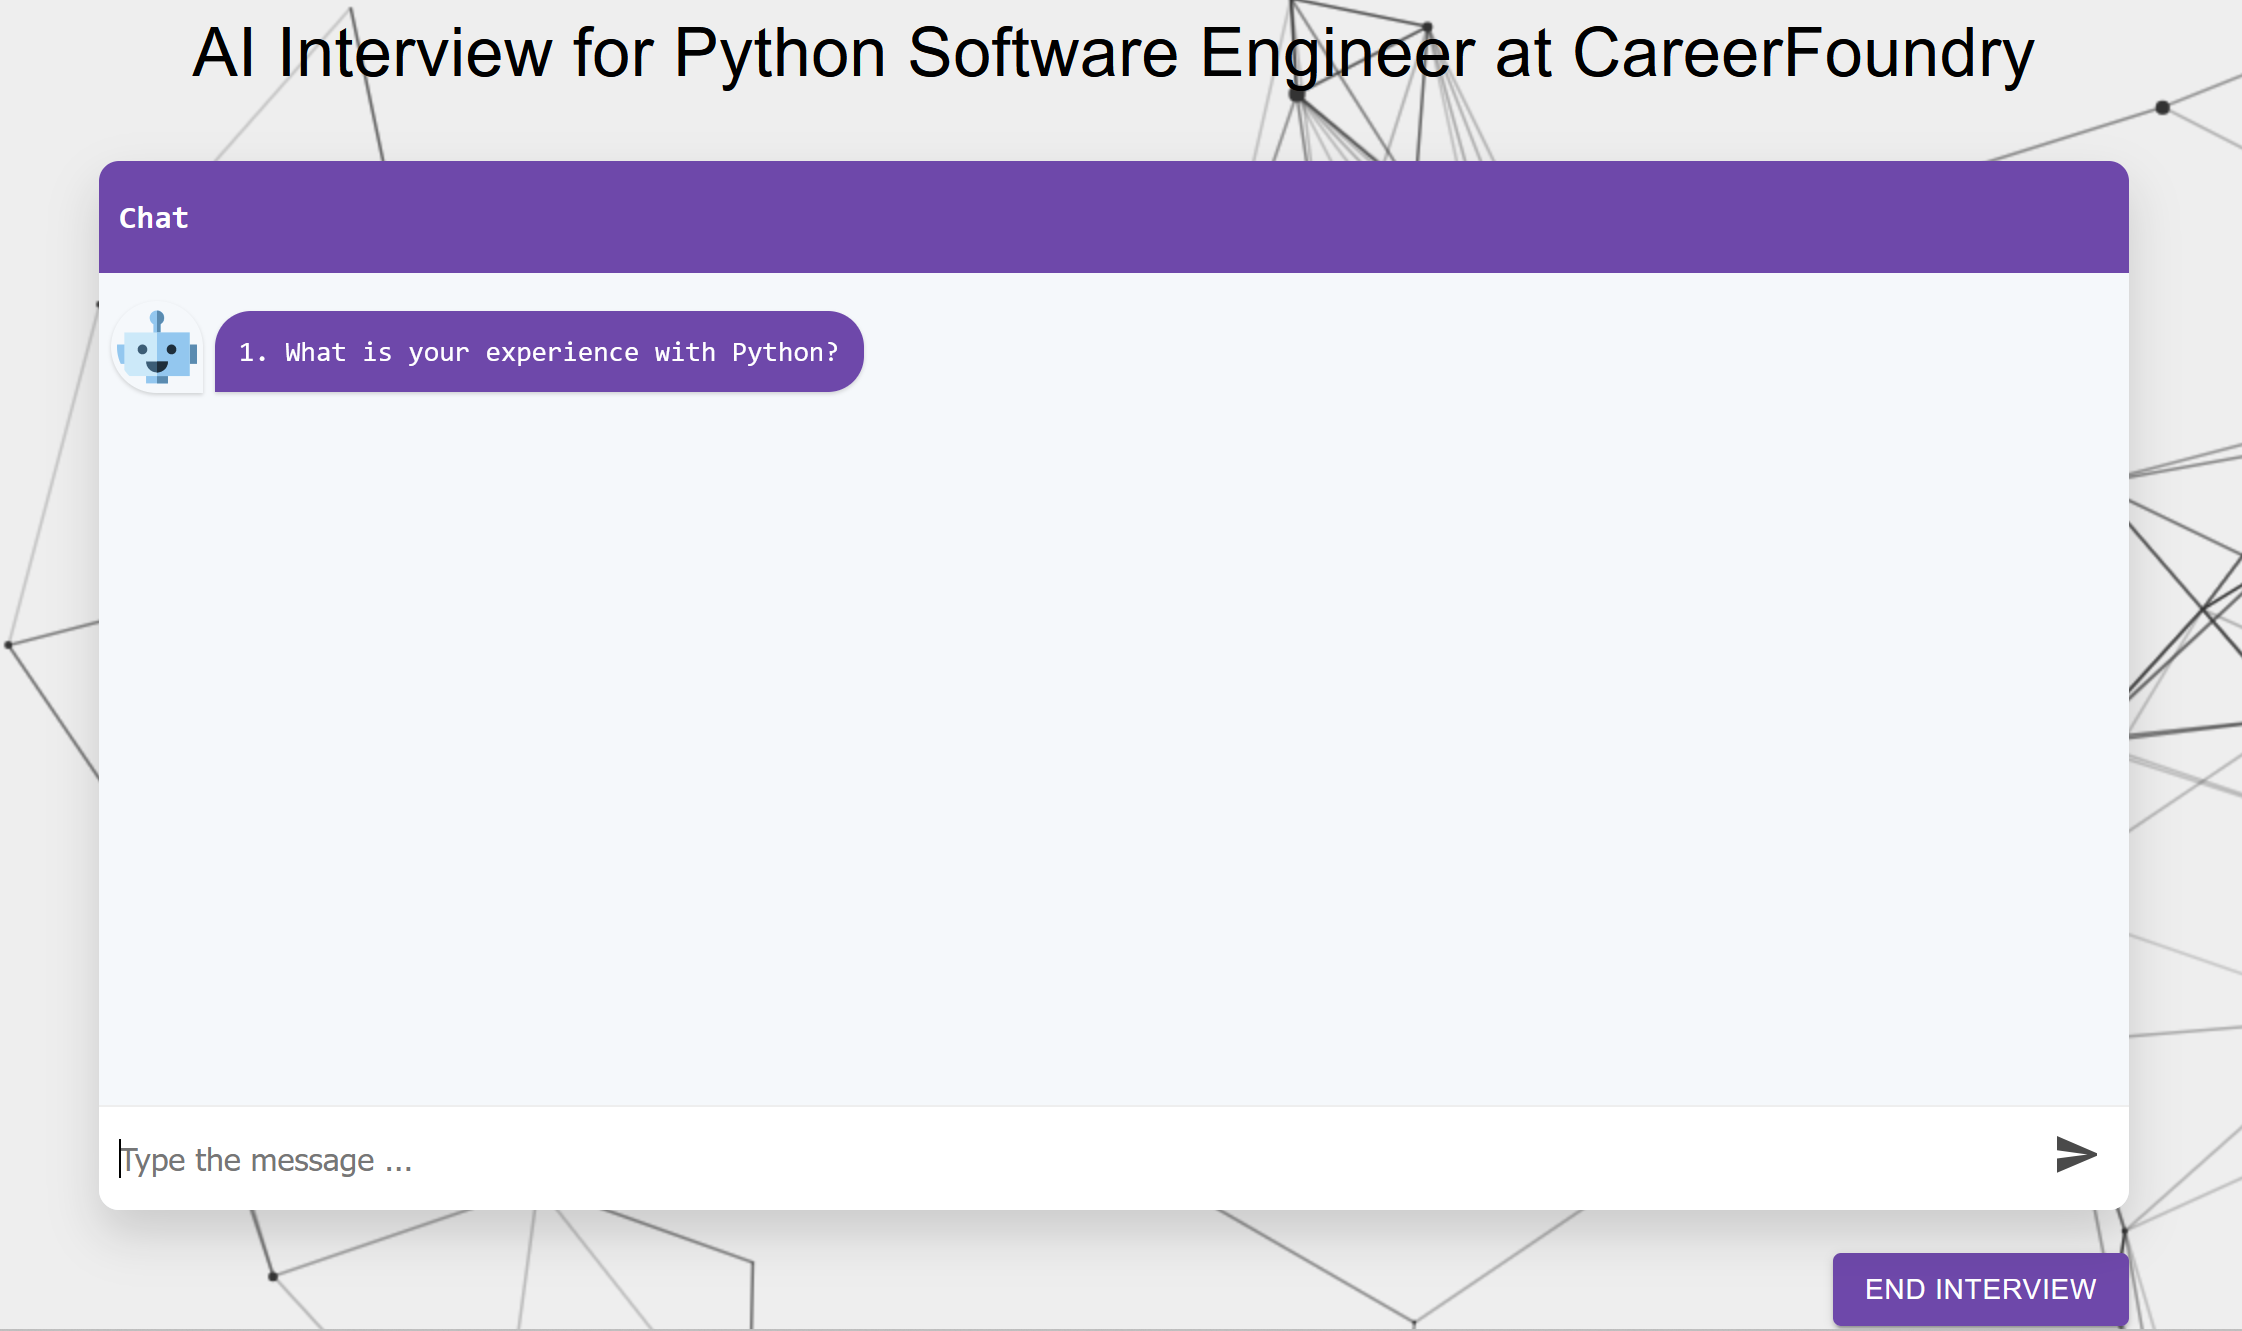Click the robot avatar icon
The width and height of the screenshot is (2242, 1331).
pyautogui.click(x=157, y=349)
